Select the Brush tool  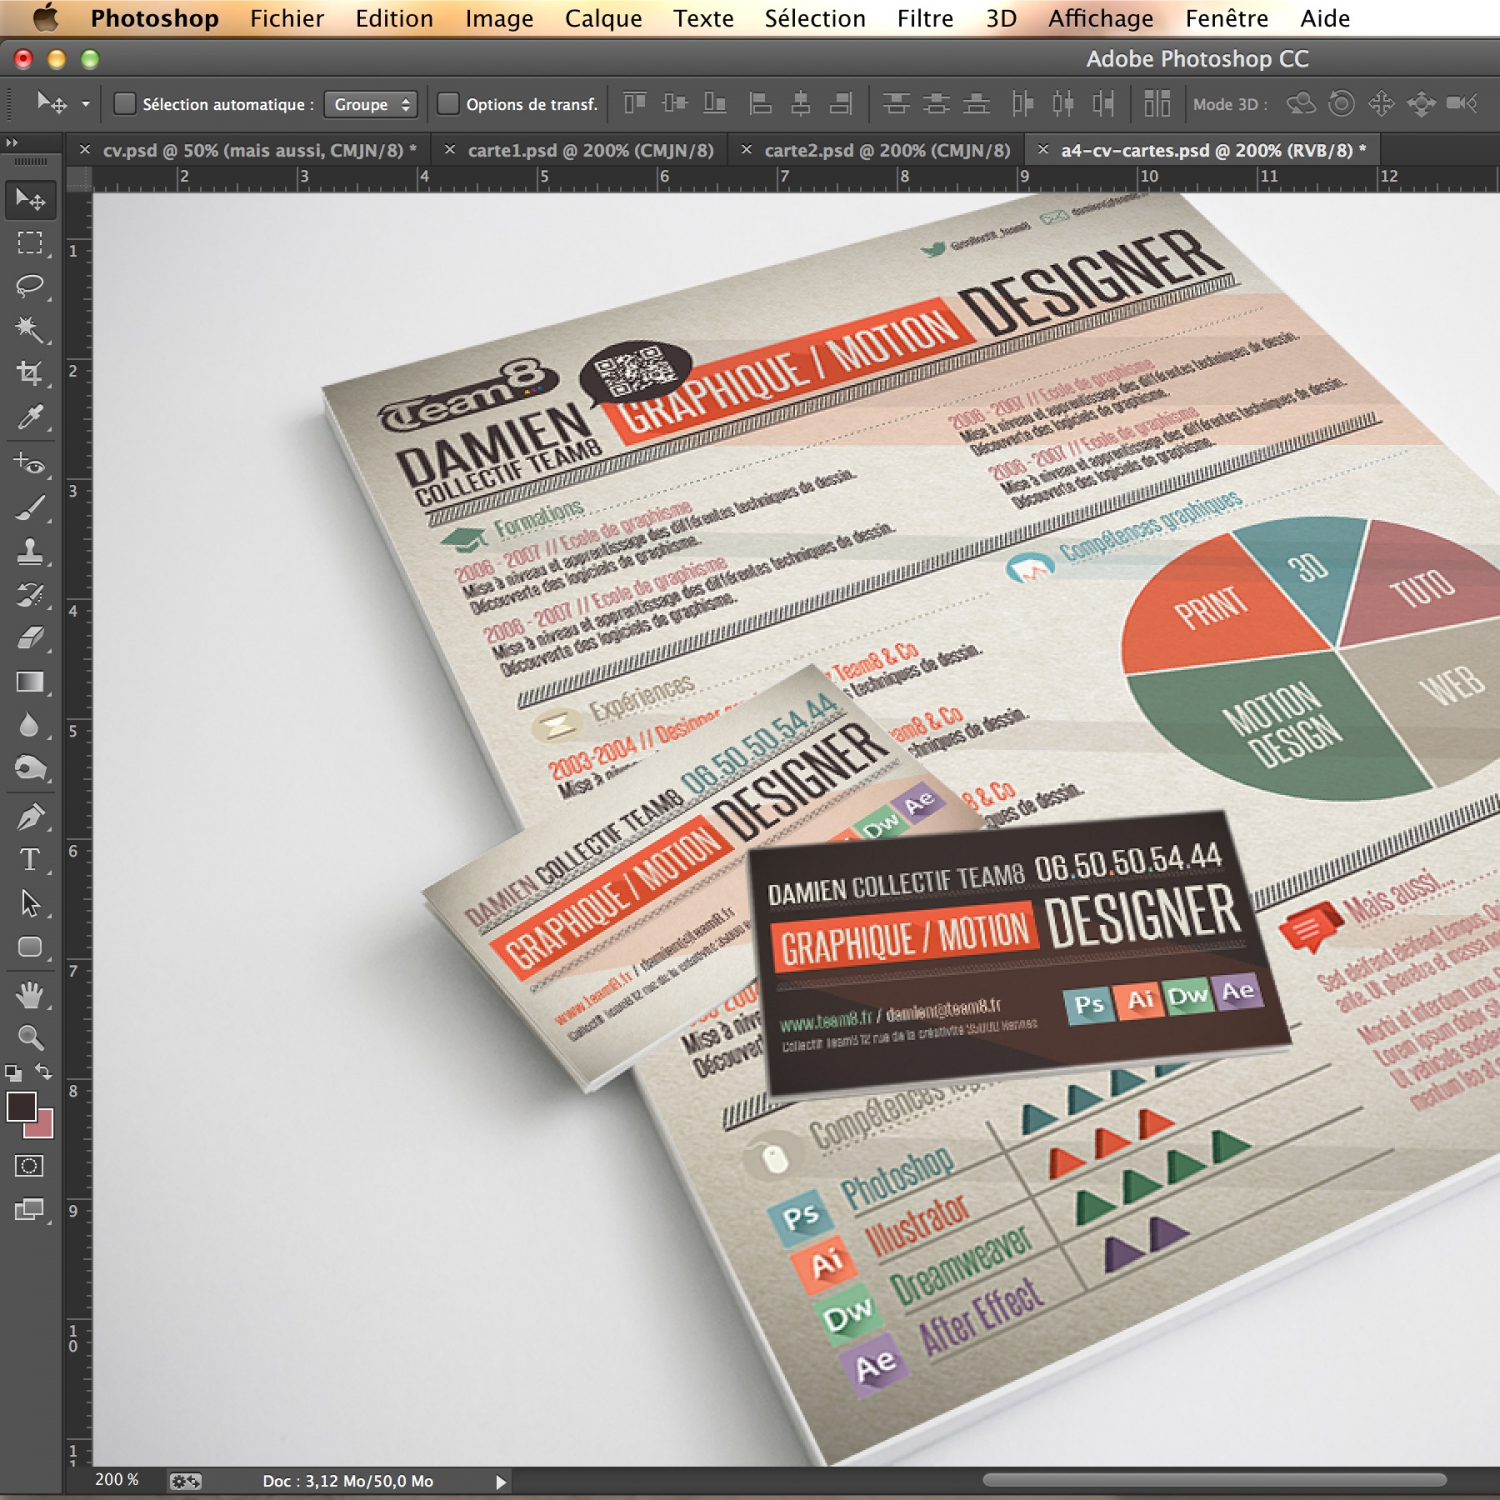coord(30,507)
